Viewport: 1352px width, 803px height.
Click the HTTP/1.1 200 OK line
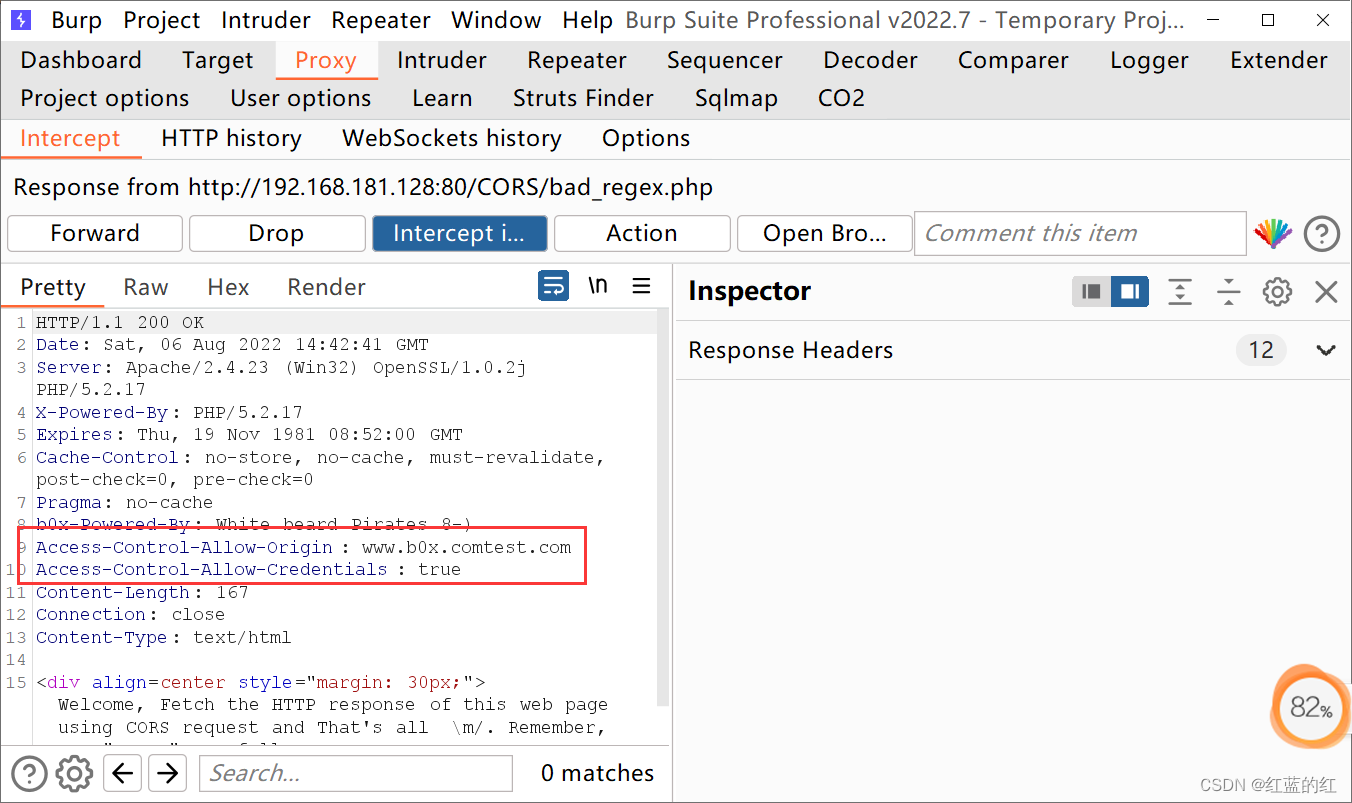119,322
